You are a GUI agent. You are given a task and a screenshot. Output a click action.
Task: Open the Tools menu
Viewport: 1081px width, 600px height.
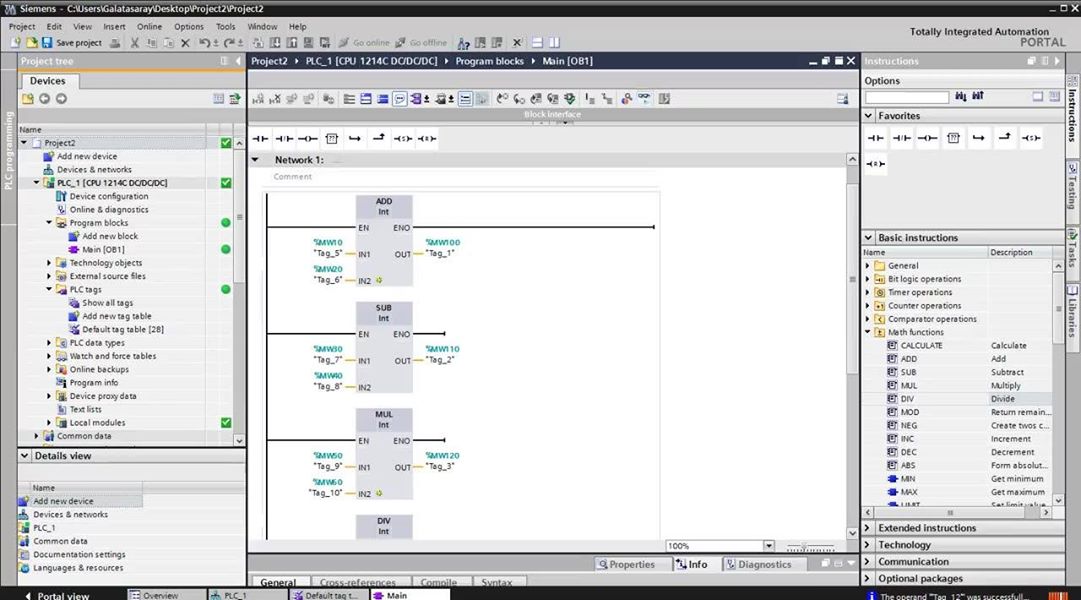tap(225, 26)
